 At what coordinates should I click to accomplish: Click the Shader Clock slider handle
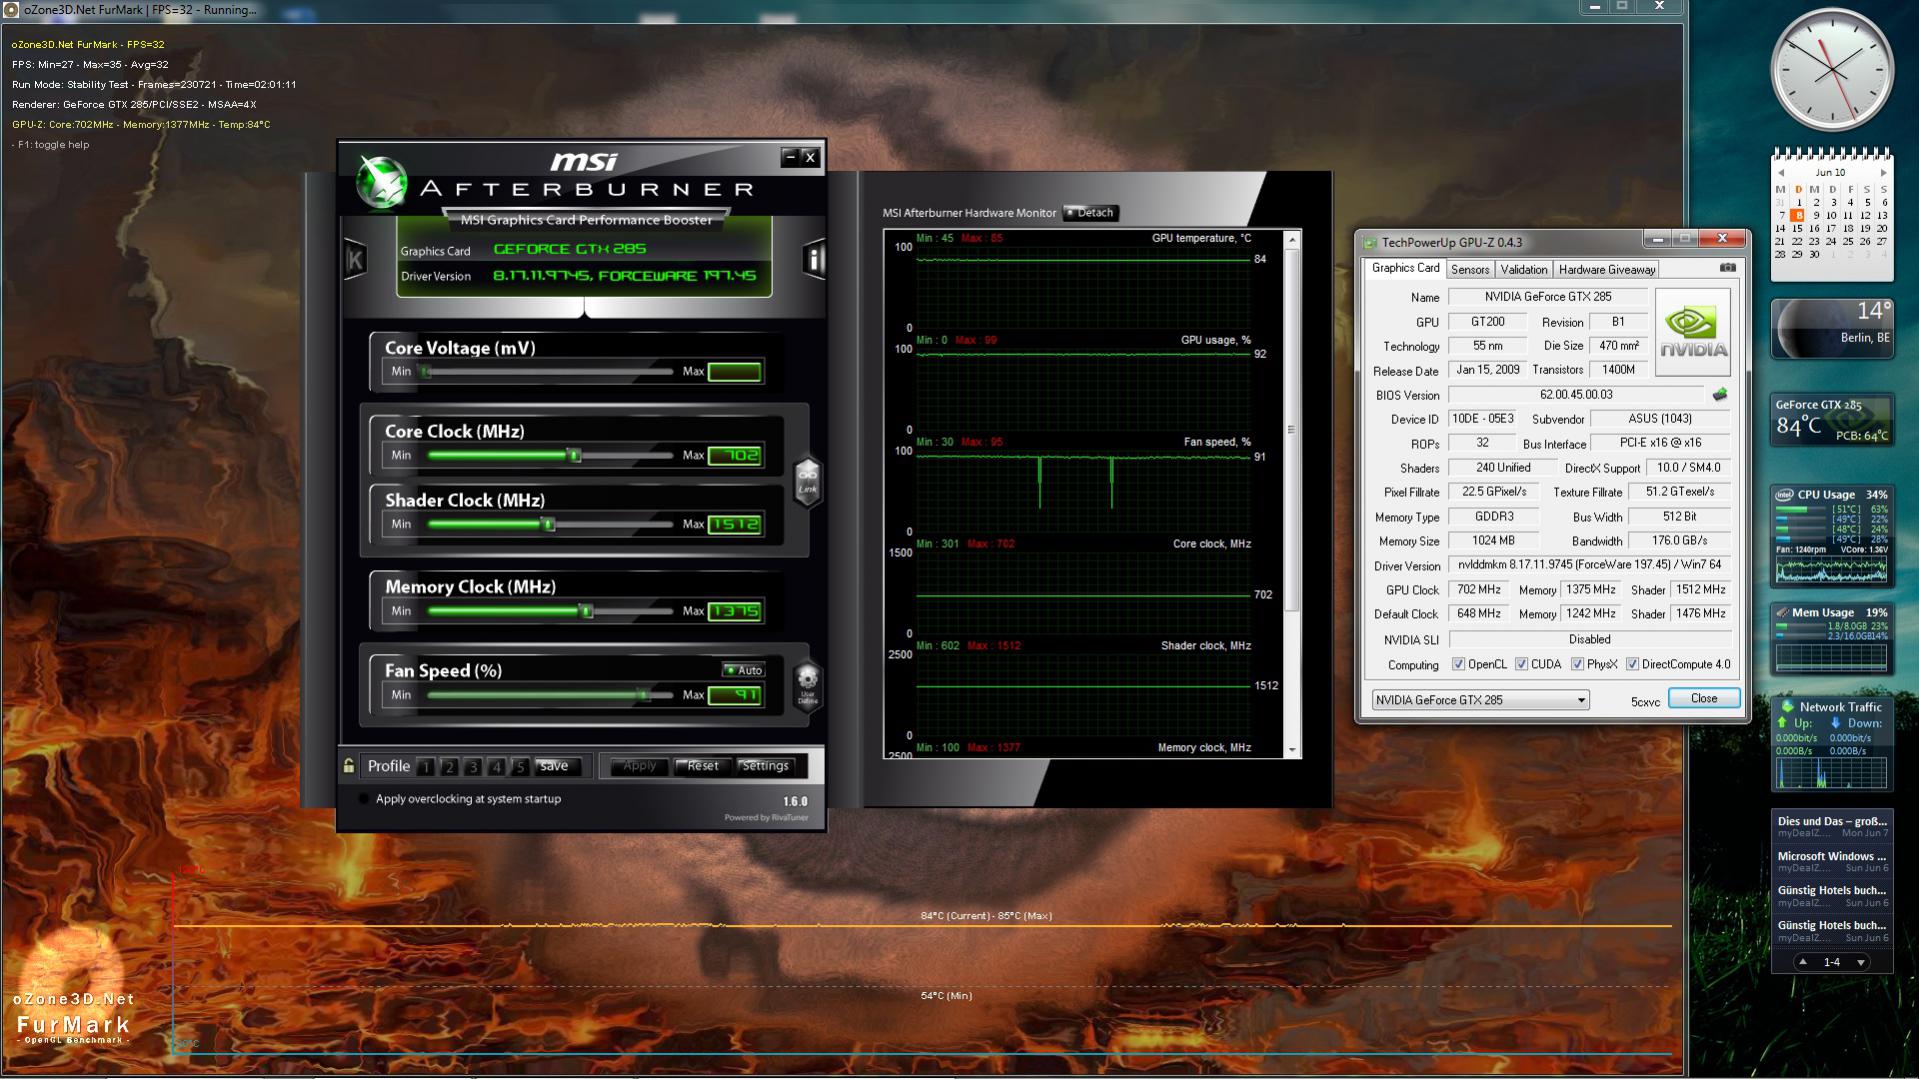(548, 525)
